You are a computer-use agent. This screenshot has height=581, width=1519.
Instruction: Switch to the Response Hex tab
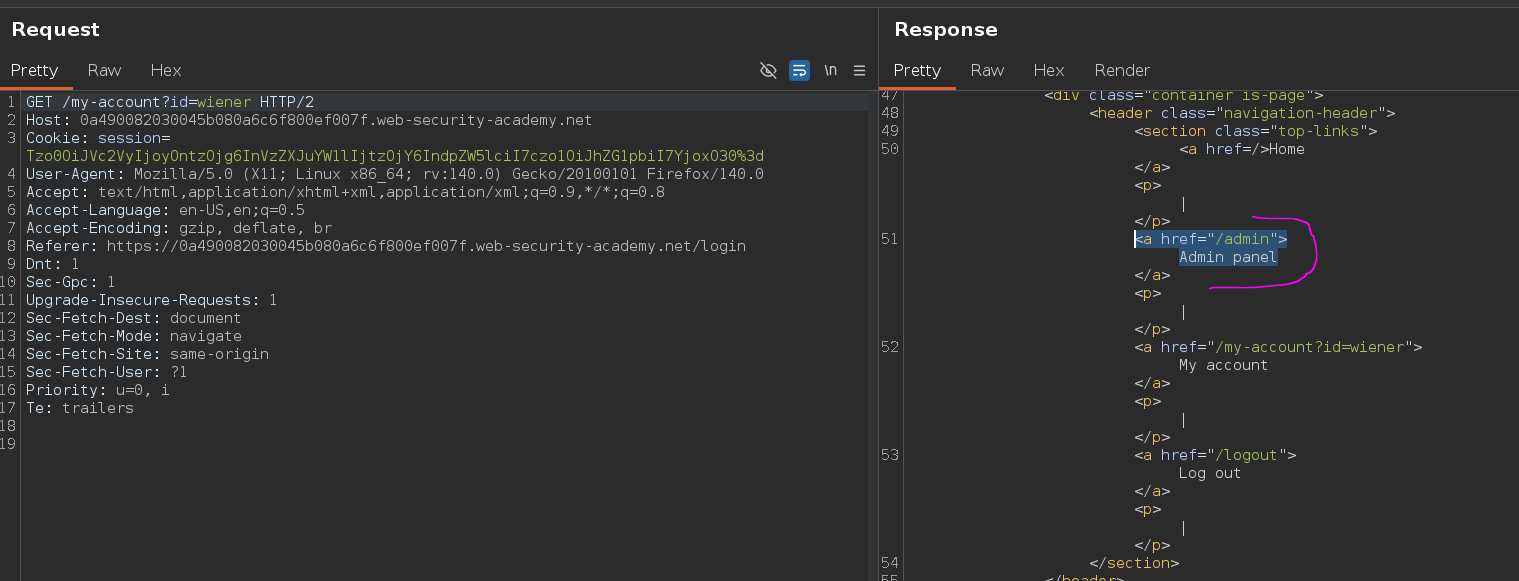pyautogui.click(x=1049, y=70)
